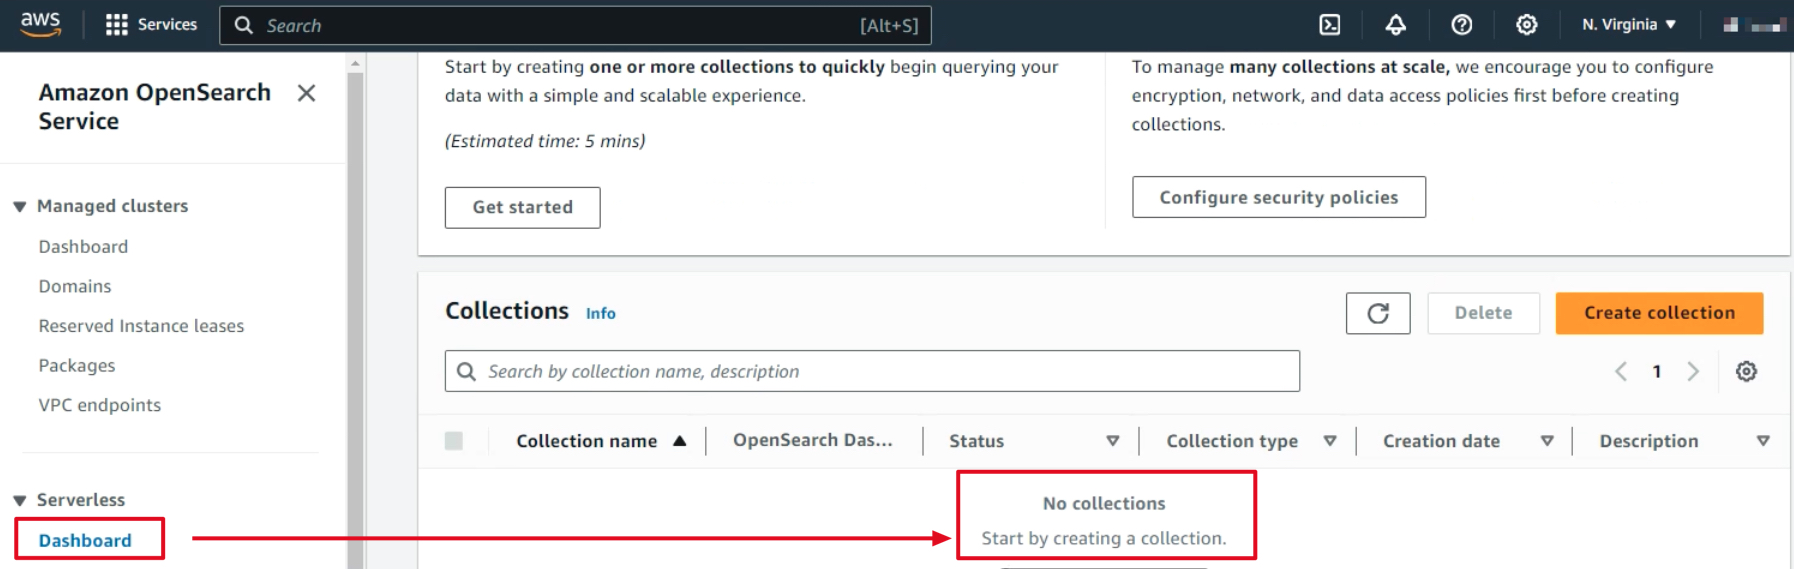The width and height of the screenshot is (1794, 569).
Task: Open console settings gear in top bar
Action: [x=1526, y=25]
